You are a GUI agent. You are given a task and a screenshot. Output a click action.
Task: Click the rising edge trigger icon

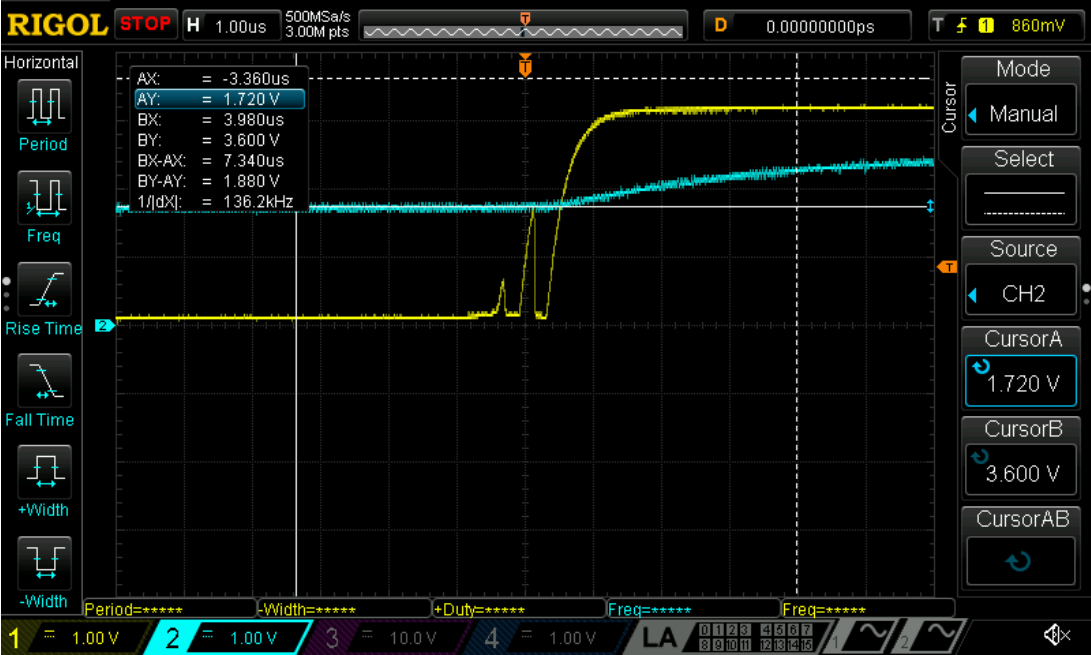click(x=962, y=26)
